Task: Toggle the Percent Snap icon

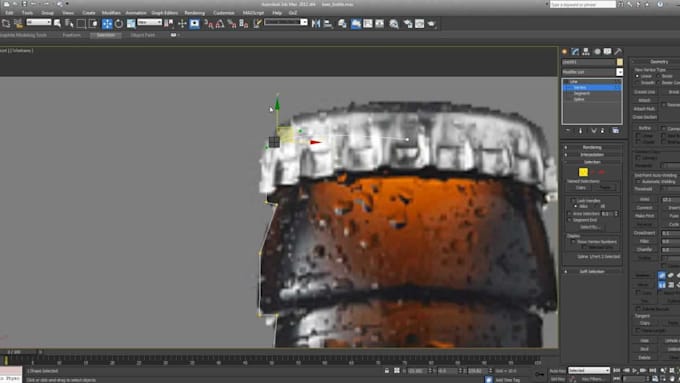Action: (x=232, y=24)
